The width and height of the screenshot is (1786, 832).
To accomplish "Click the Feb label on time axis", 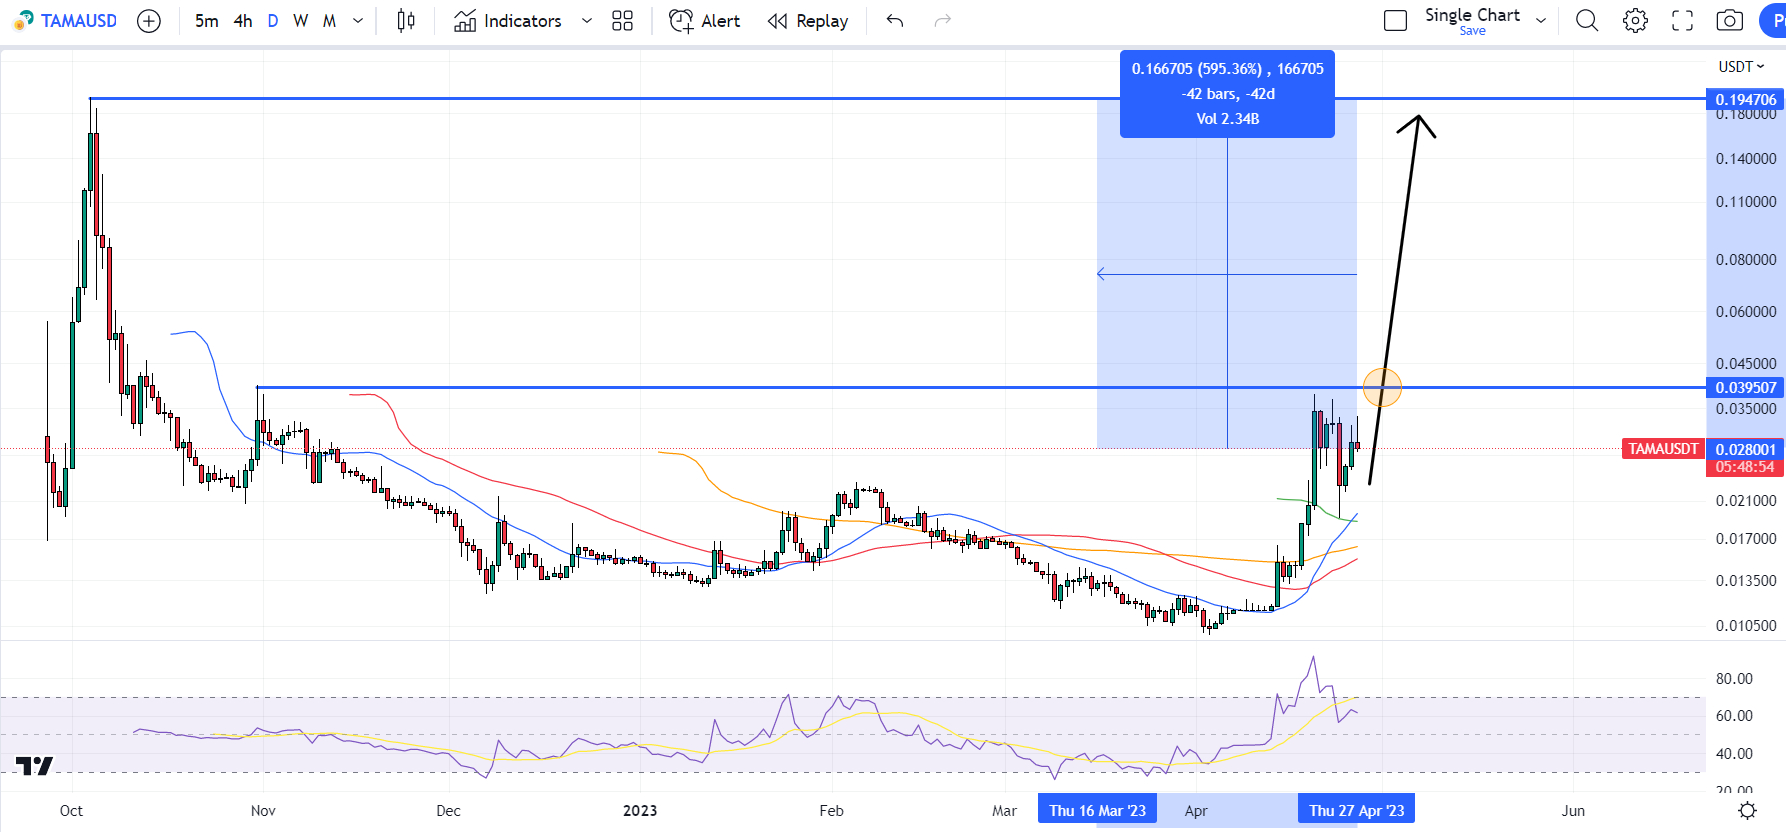I will pos(831,811).
